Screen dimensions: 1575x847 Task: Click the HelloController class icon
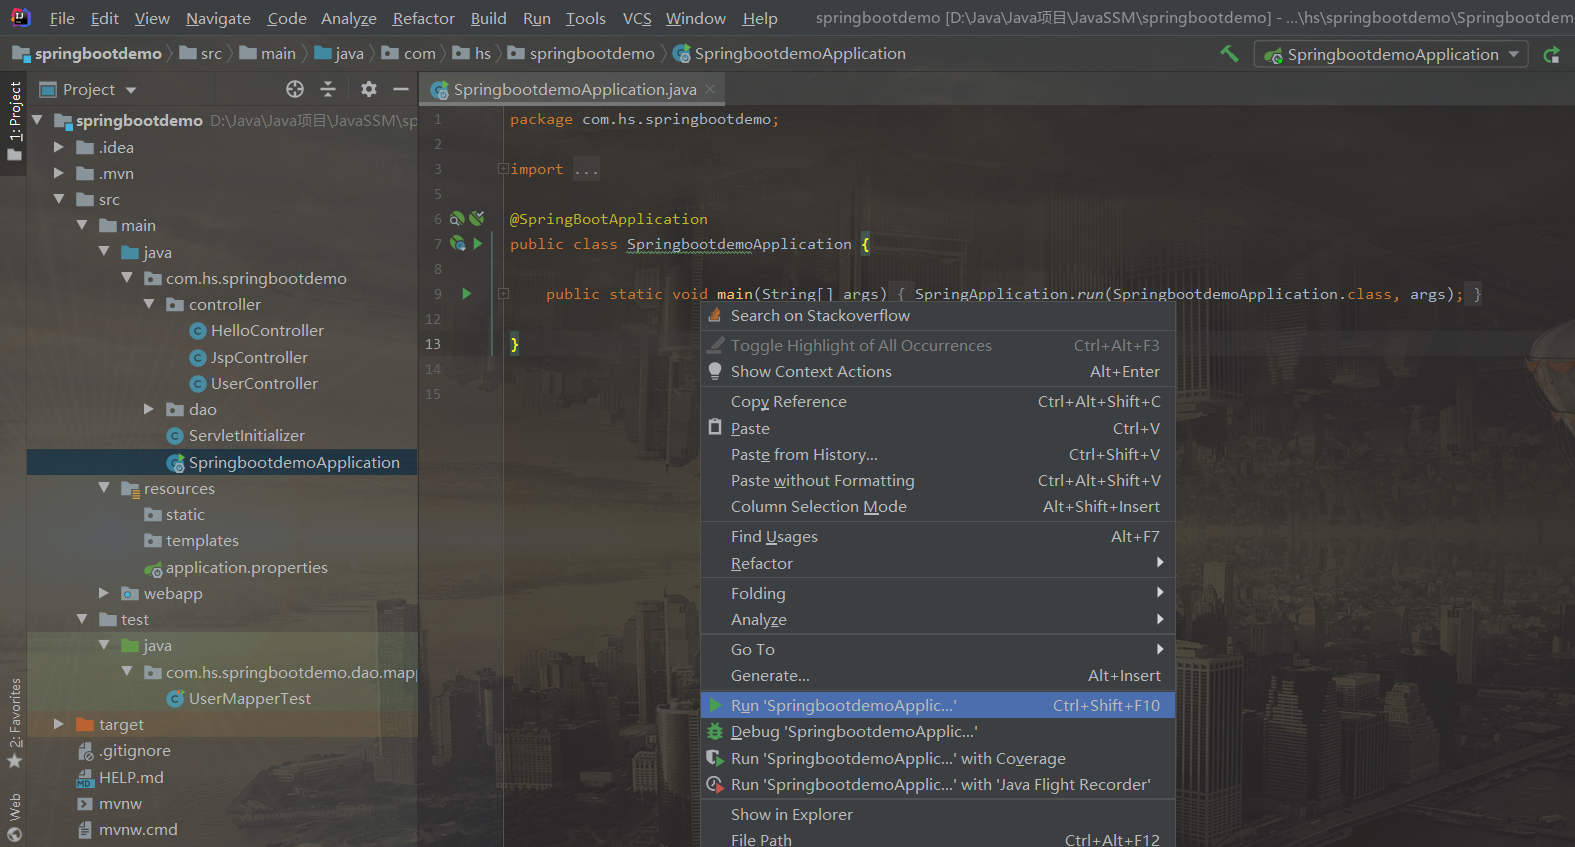198,331
